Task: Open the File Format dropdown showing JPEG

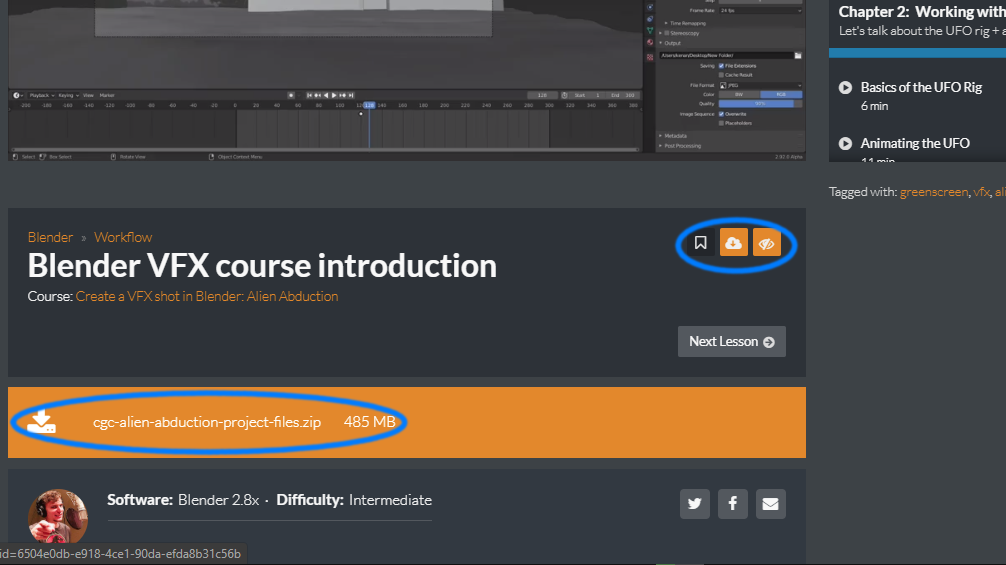Action: click(761, 85)
